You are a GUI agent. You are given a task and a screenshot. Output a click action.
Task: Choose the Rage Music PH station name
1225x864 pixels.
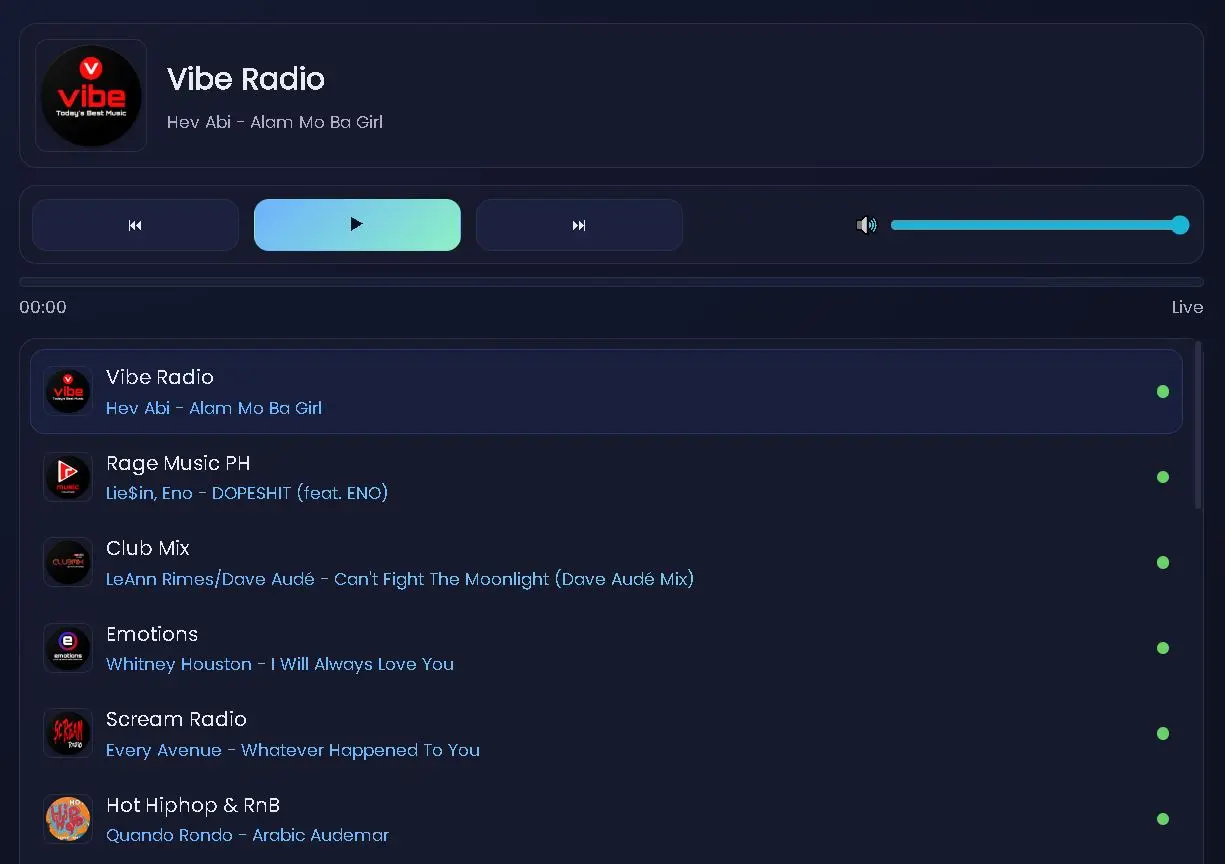pyautogui.click(x=178, y=463)
